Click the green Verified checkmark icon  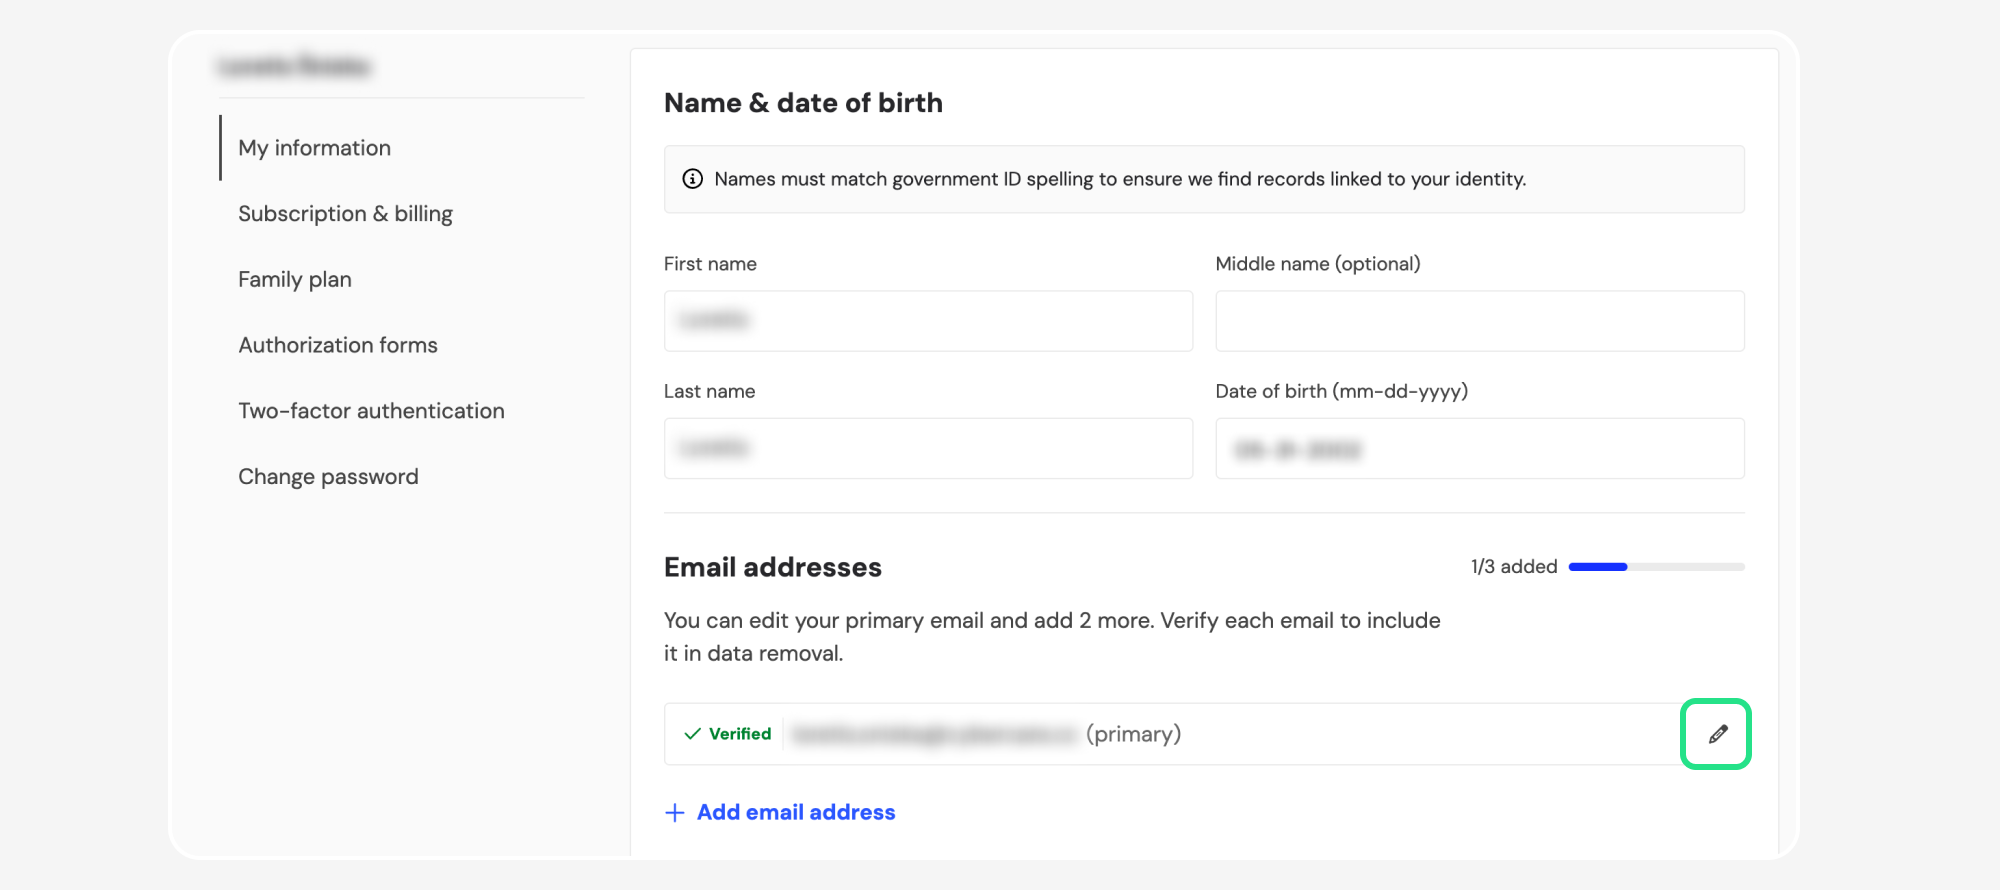point(692,734)
